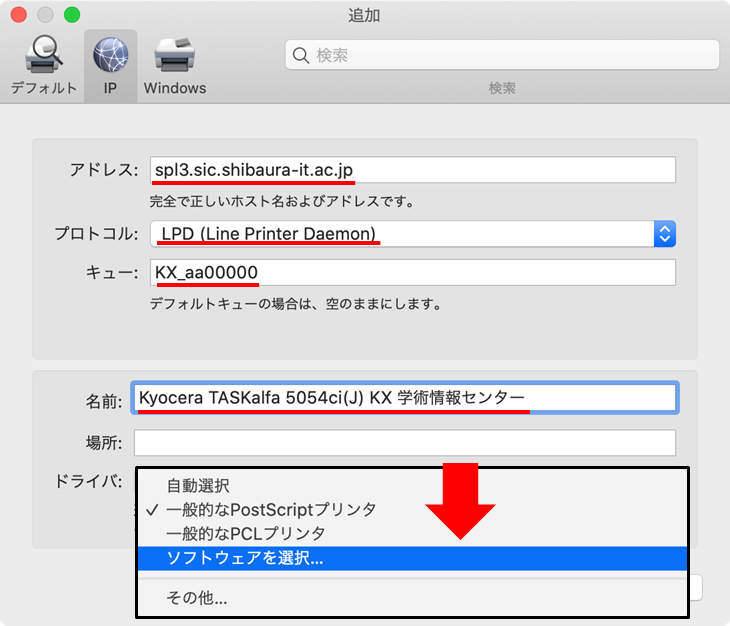Select その他... in driver menu
730x626 pixels.
tap(412, 598)
